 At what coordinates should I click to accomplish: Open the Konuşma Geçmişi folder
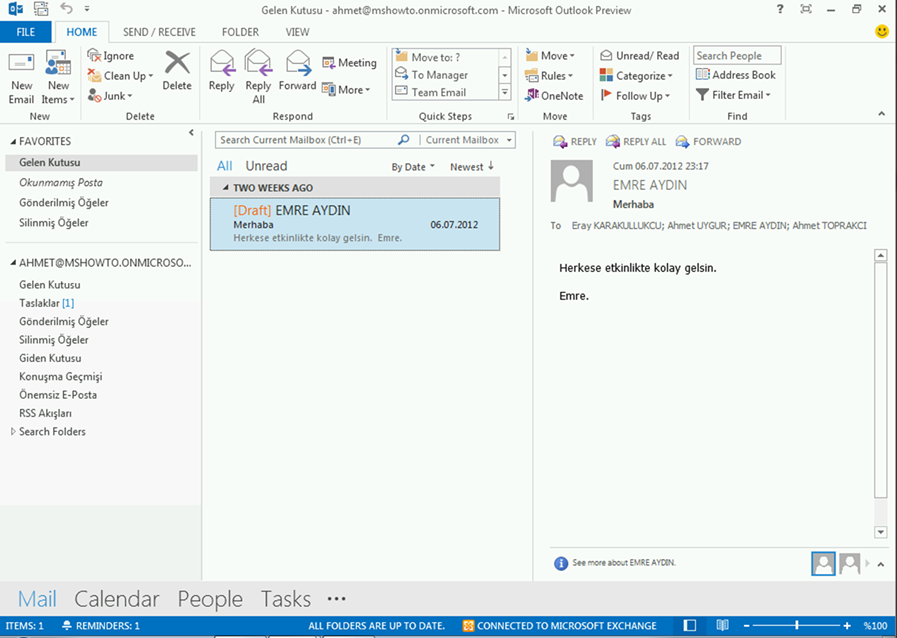pyautogui.click(x=61, y=377)
